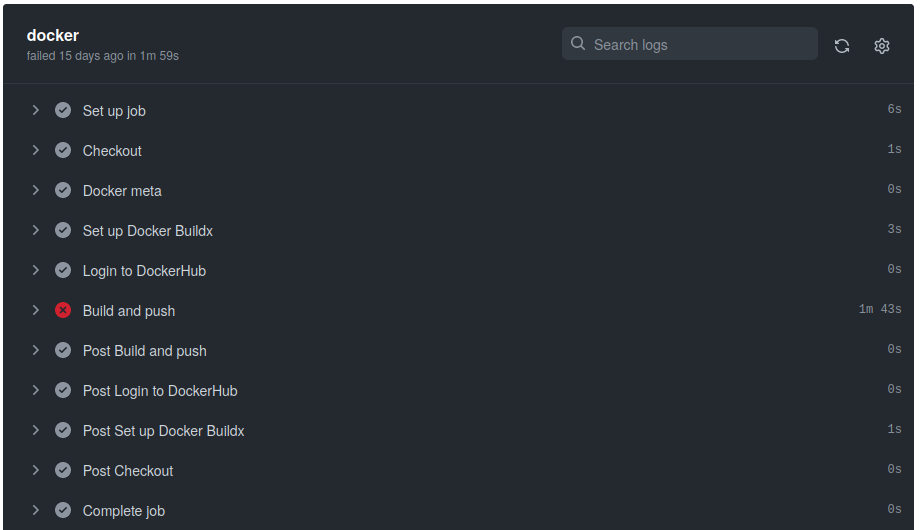The width and height of the screenshot is (920, 530).
Task: Focus the Search logs input field
Action: click(700, 44)
